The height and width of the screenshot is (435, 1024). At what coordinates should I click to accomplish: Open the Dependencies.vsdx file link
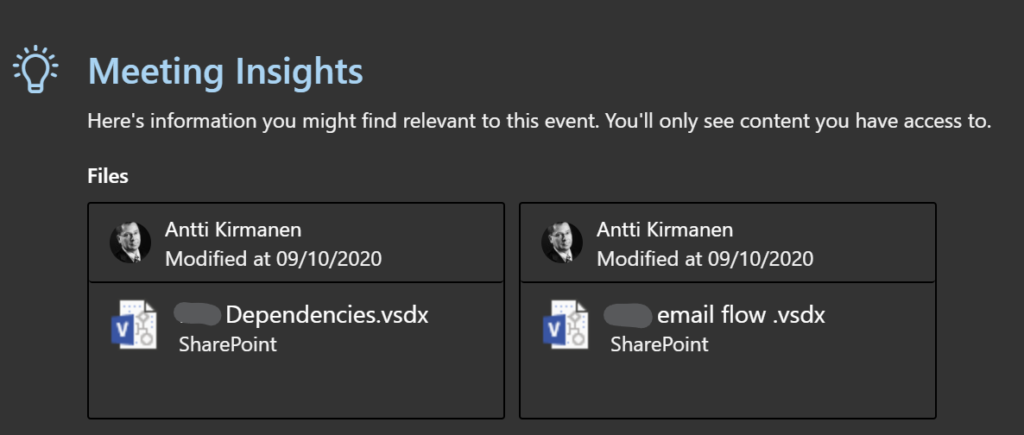[x=327, y=315]
